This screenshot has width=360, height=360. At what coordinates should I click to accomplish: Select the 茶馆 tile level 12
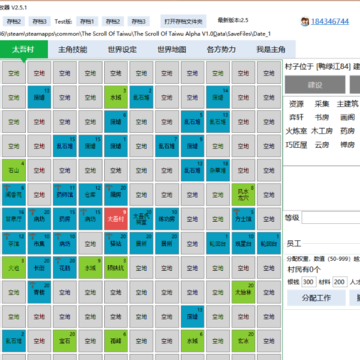14,244
